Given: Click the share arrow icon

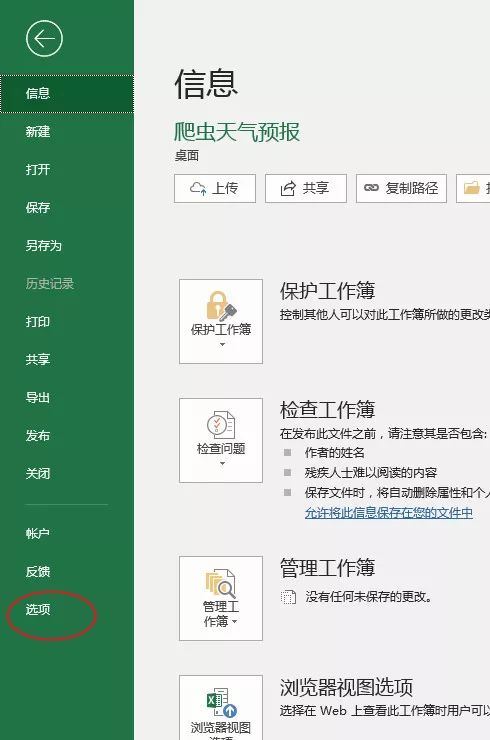Looking at the screenshot, I should tap(288, 188).
